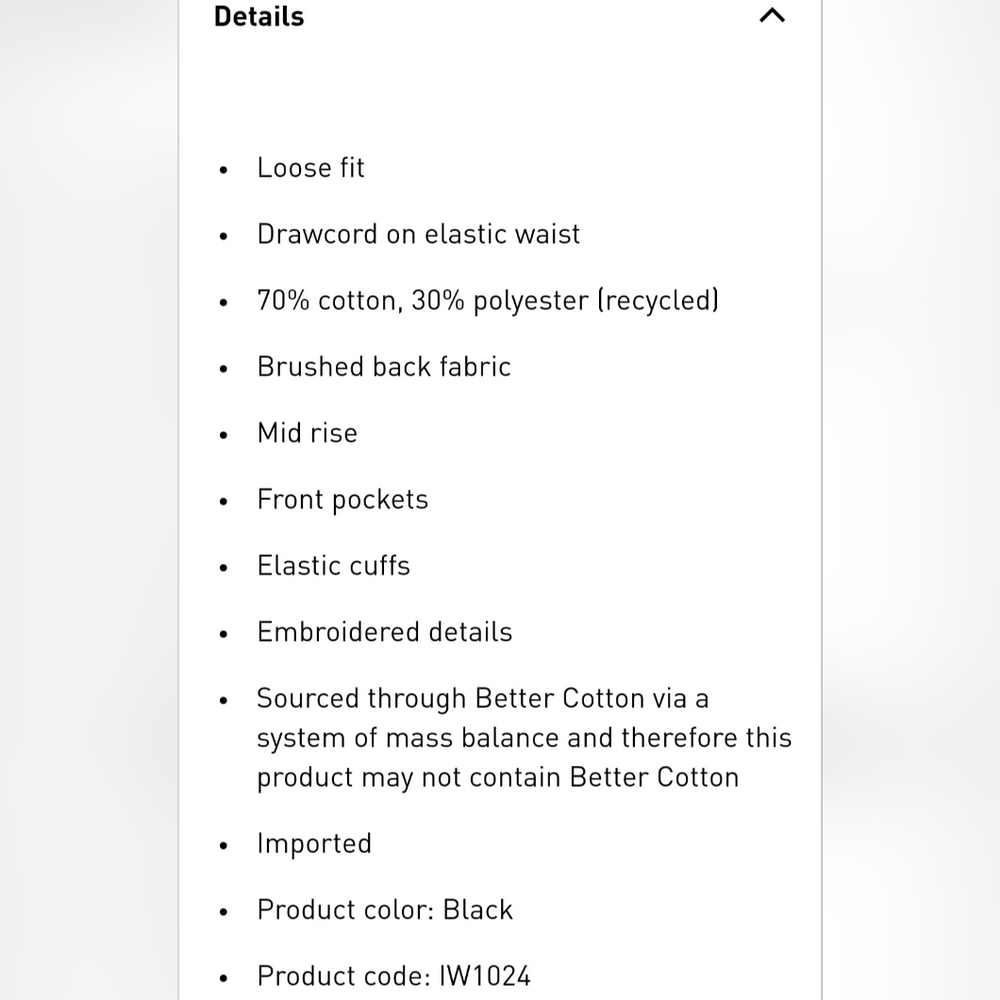This screenshot has width=1000, height=1000.
Task: Select the Imported bullet item
Action: (x=314, y=844)
